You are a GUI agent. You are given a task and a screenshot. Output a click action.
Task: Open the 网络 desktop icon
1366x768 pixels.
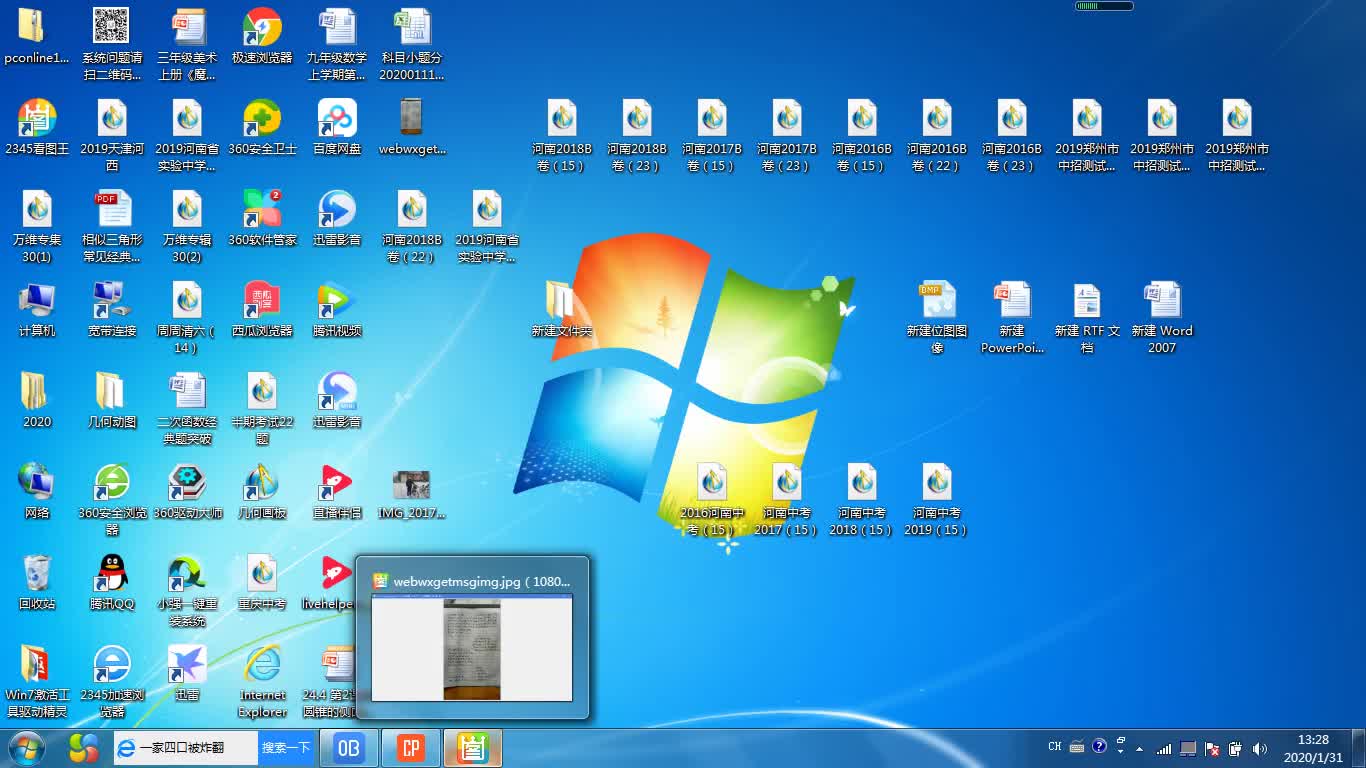click(x=37, y=491)
